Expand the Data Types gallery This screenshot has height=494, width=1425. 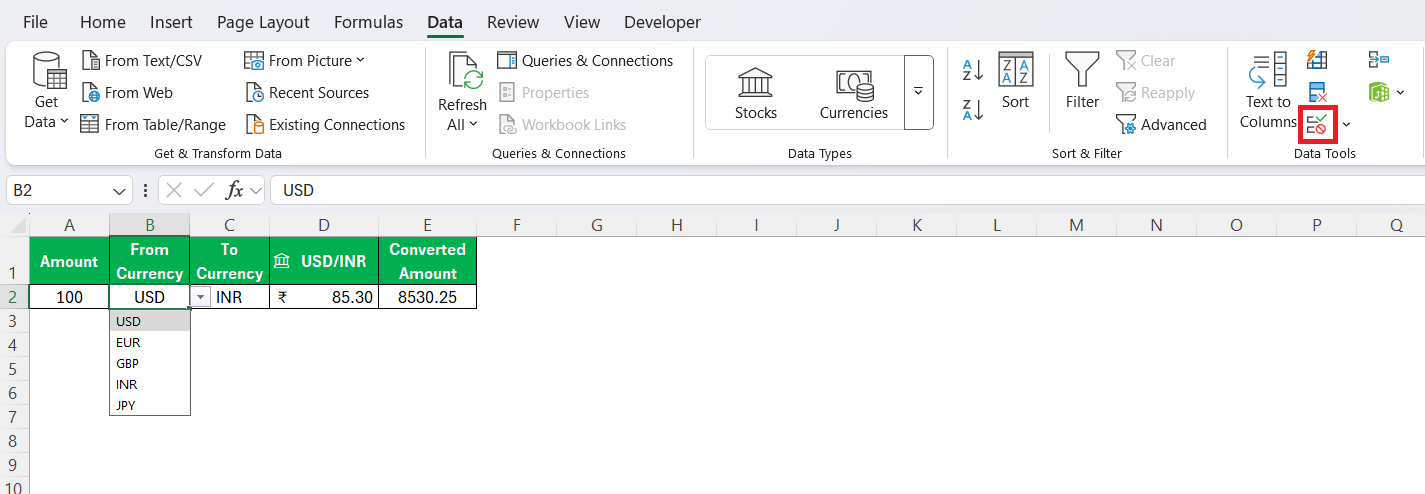(x=918, y=92)
